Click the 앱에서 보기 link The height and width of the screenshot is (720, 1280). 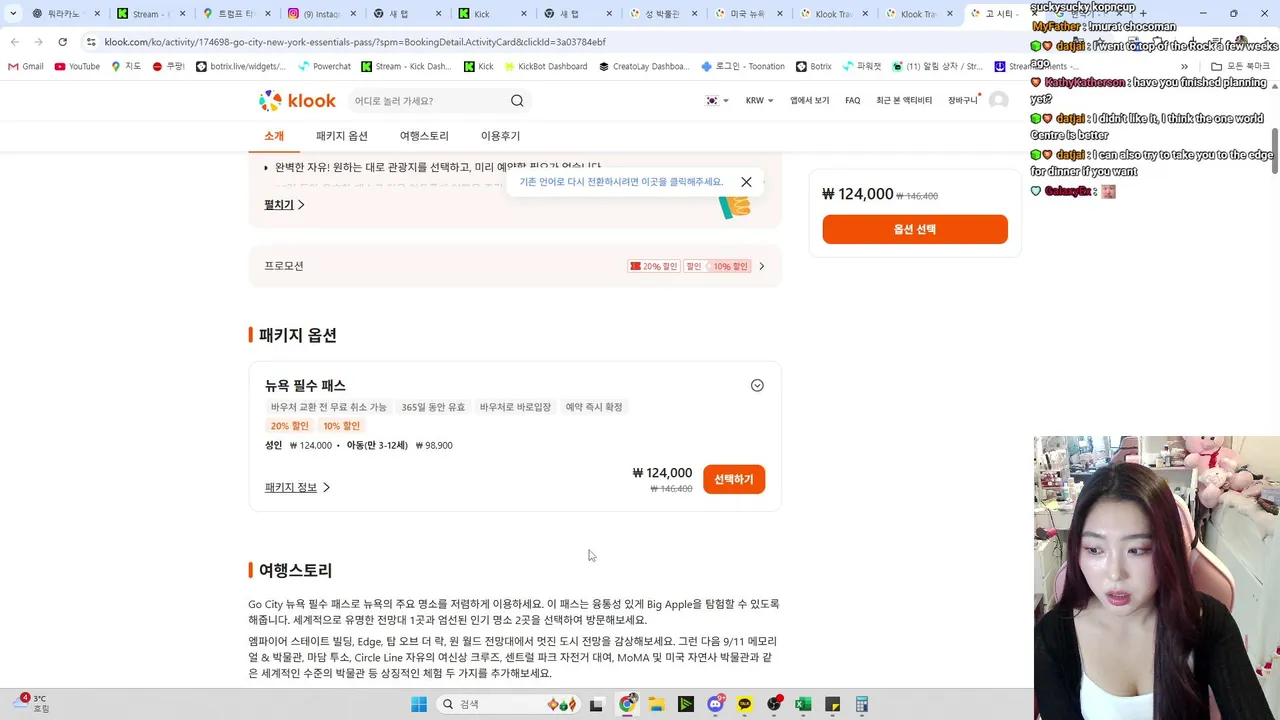(x=810, y=100)
